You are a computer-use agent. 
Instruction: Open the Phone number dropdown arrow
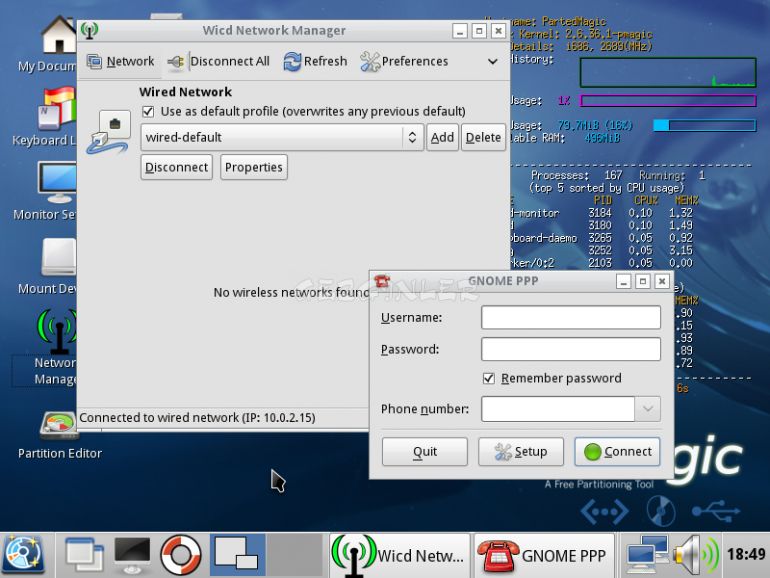pyautogui.click(x=647, y=409)
